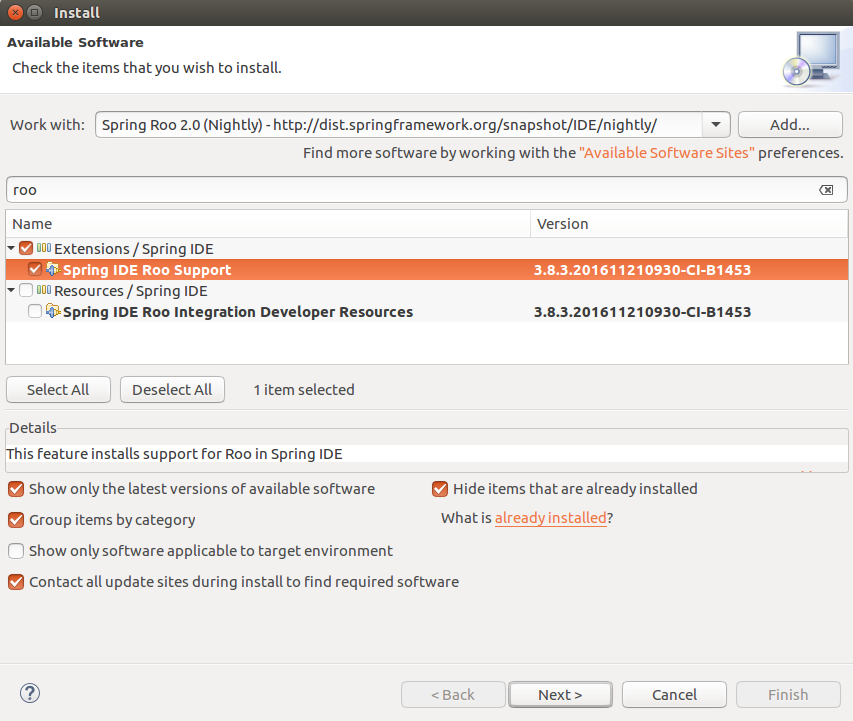Sort by the Name column header
The image size is (853, 721).
click(x=268, y=224)
